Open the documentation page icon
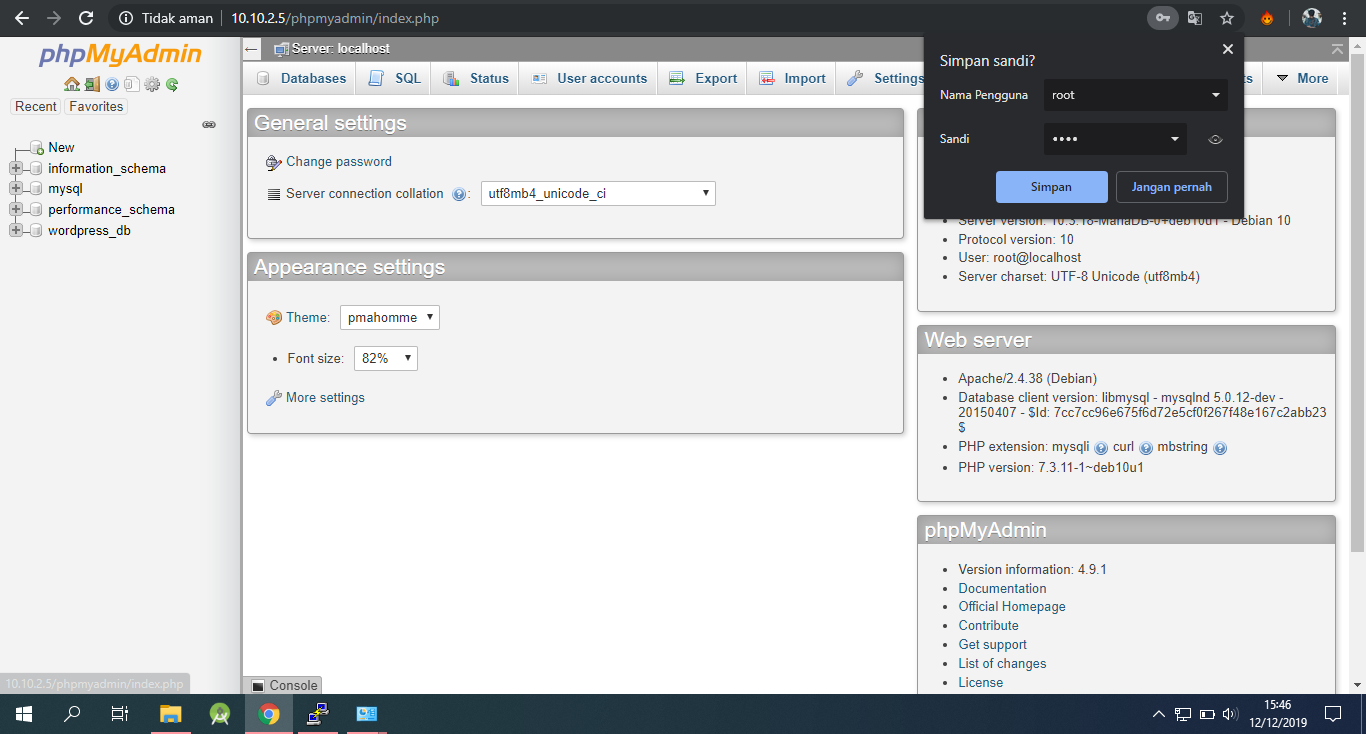 click(x=132, y=84)
